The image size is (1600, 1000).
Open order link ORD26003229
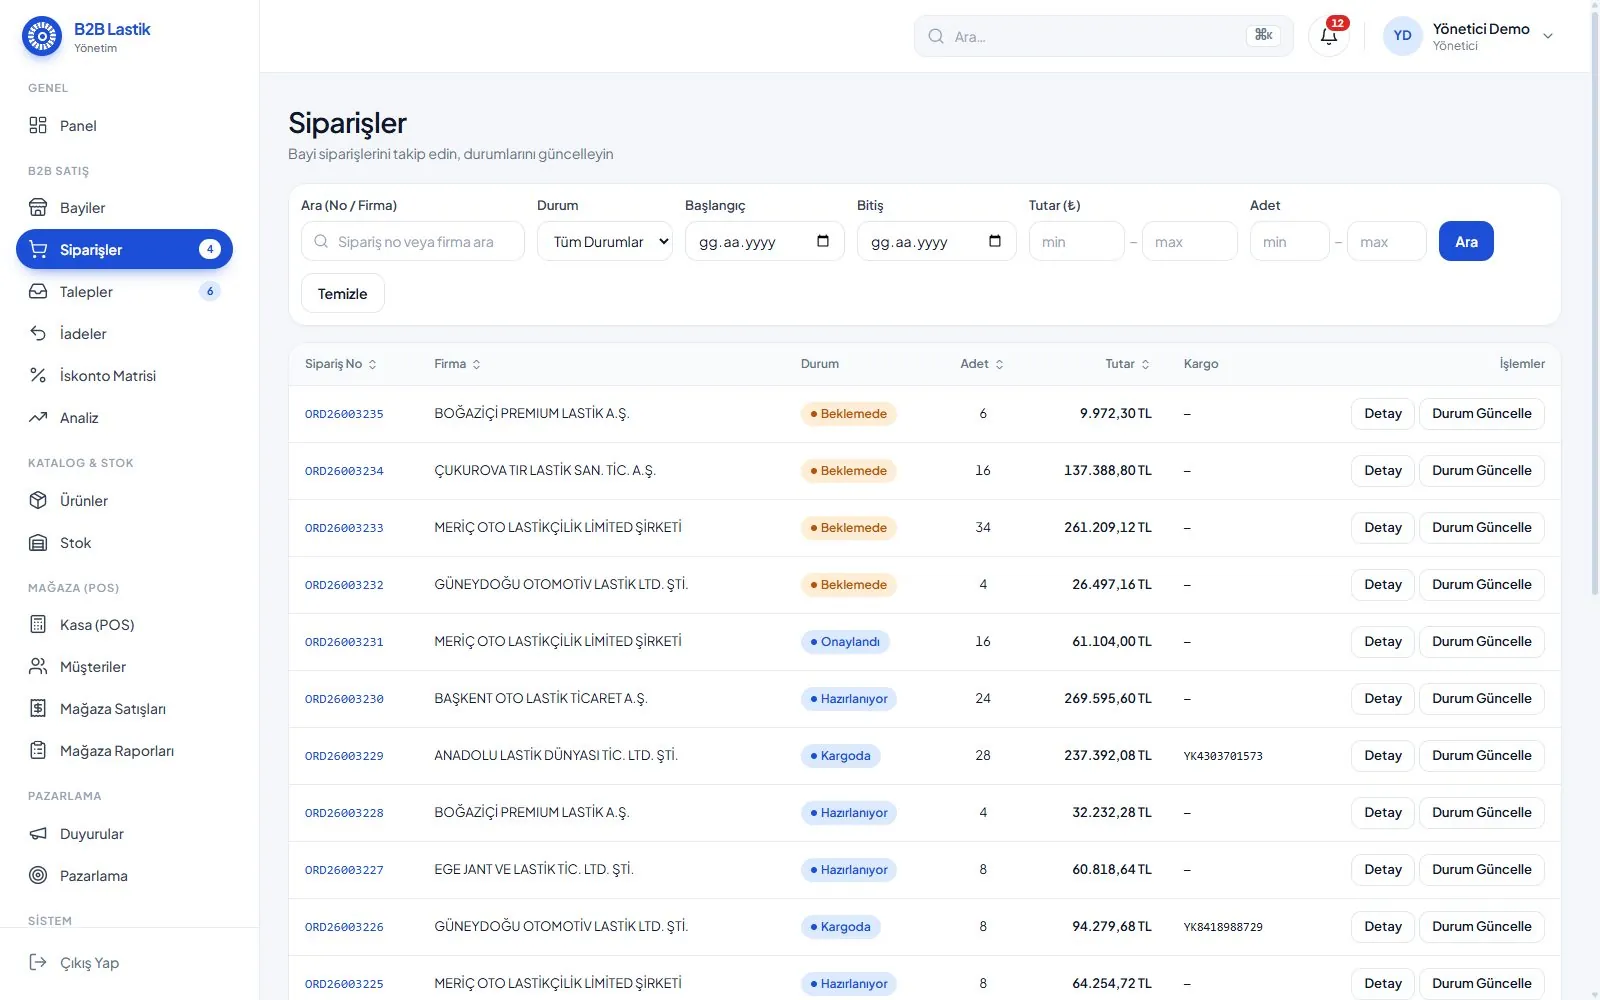[x=344, y=756]
